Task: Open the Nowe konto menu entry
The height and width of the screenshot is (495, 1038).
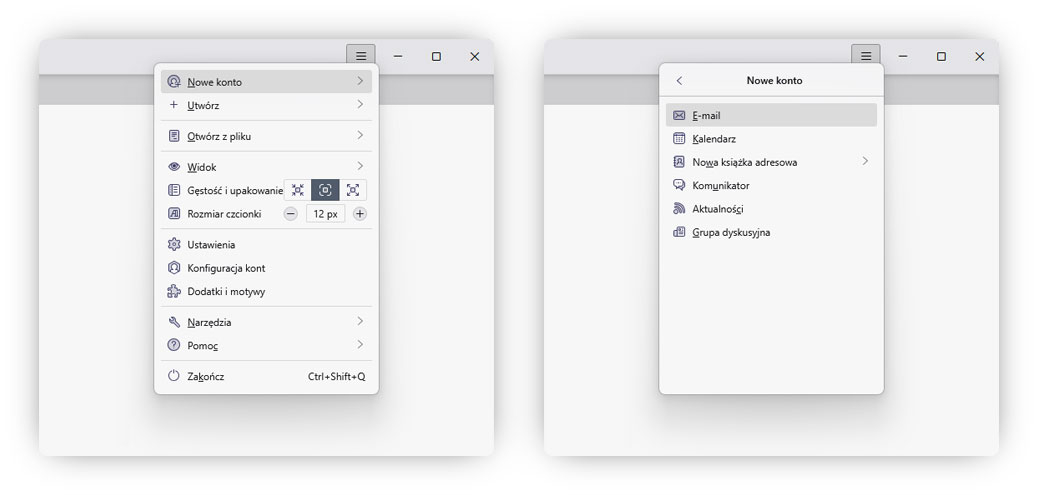Action: [x=266, y=81]
